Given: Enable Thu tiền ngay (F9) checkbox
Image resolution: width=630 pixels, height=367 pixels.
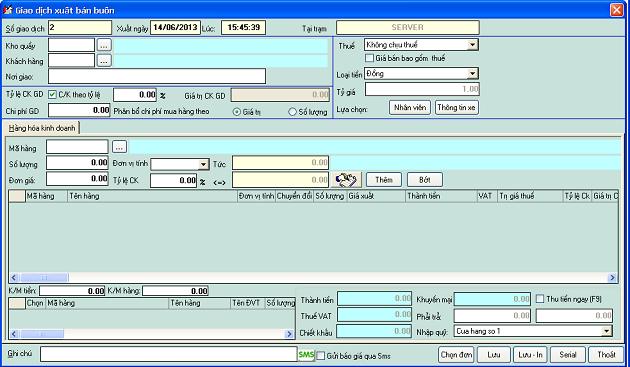Looking at the screenshot, I should point(540,299).
